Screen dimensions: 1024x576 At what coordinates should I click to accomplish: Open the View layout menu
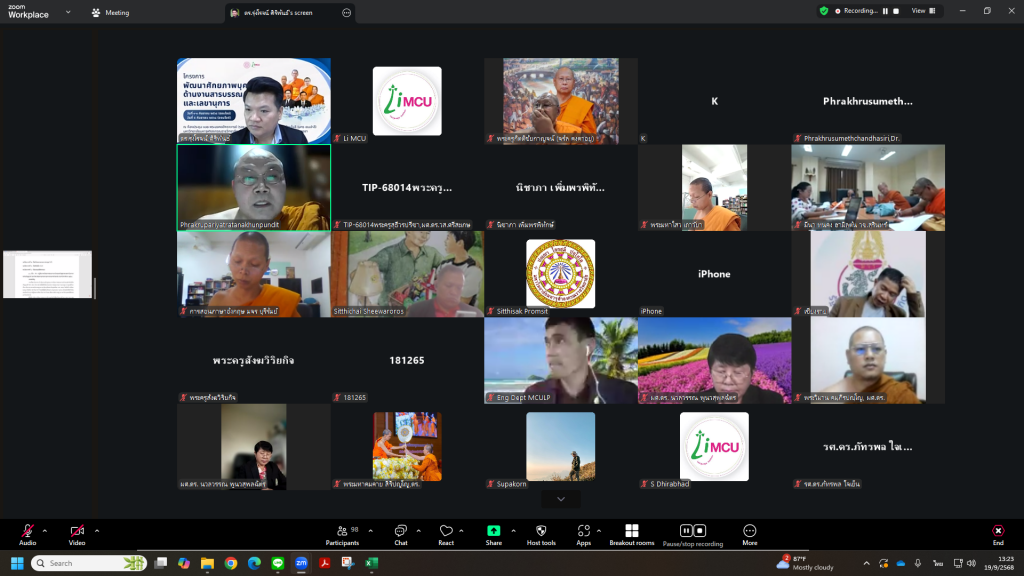[923, 11]
